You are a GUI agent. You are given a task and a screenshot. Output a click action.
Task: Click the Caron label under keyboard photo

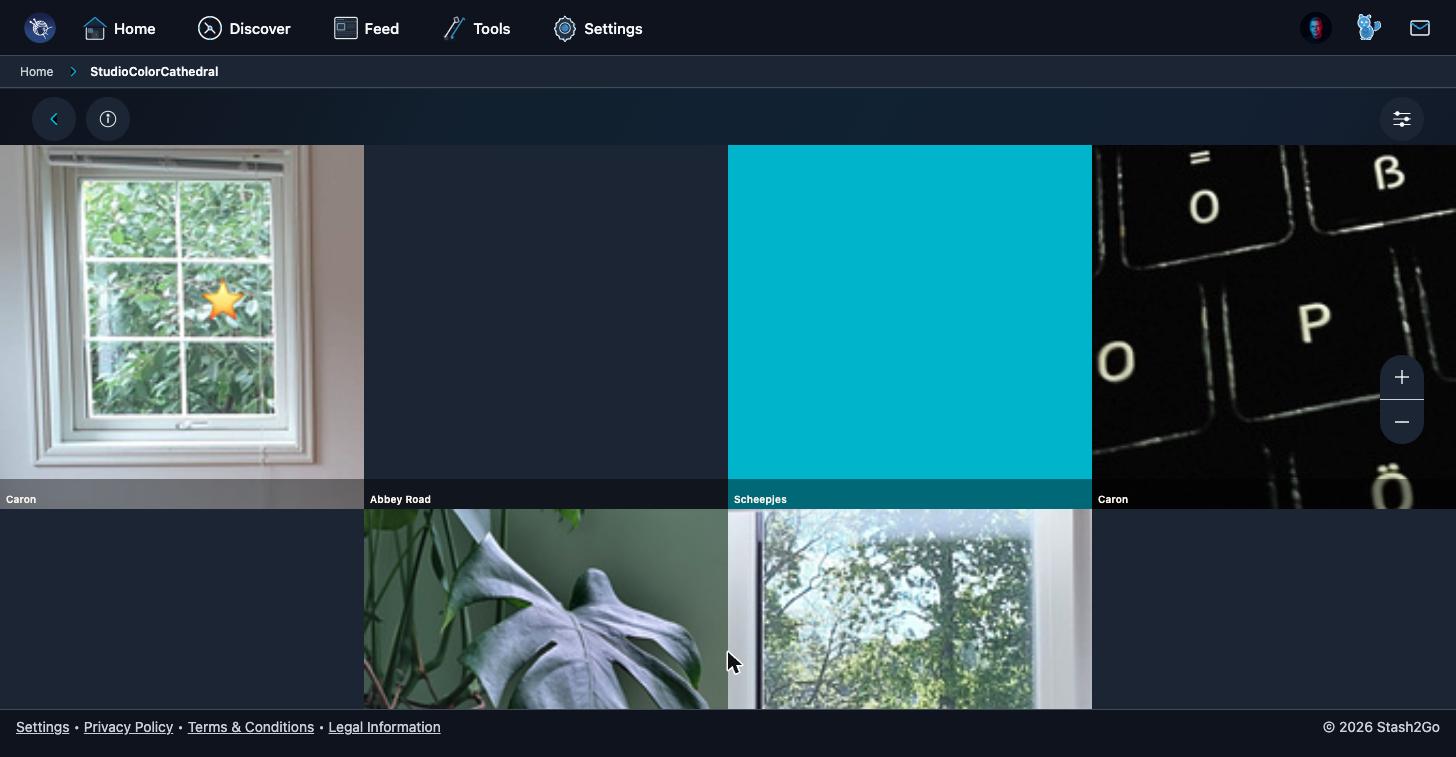pos(1113,499)
